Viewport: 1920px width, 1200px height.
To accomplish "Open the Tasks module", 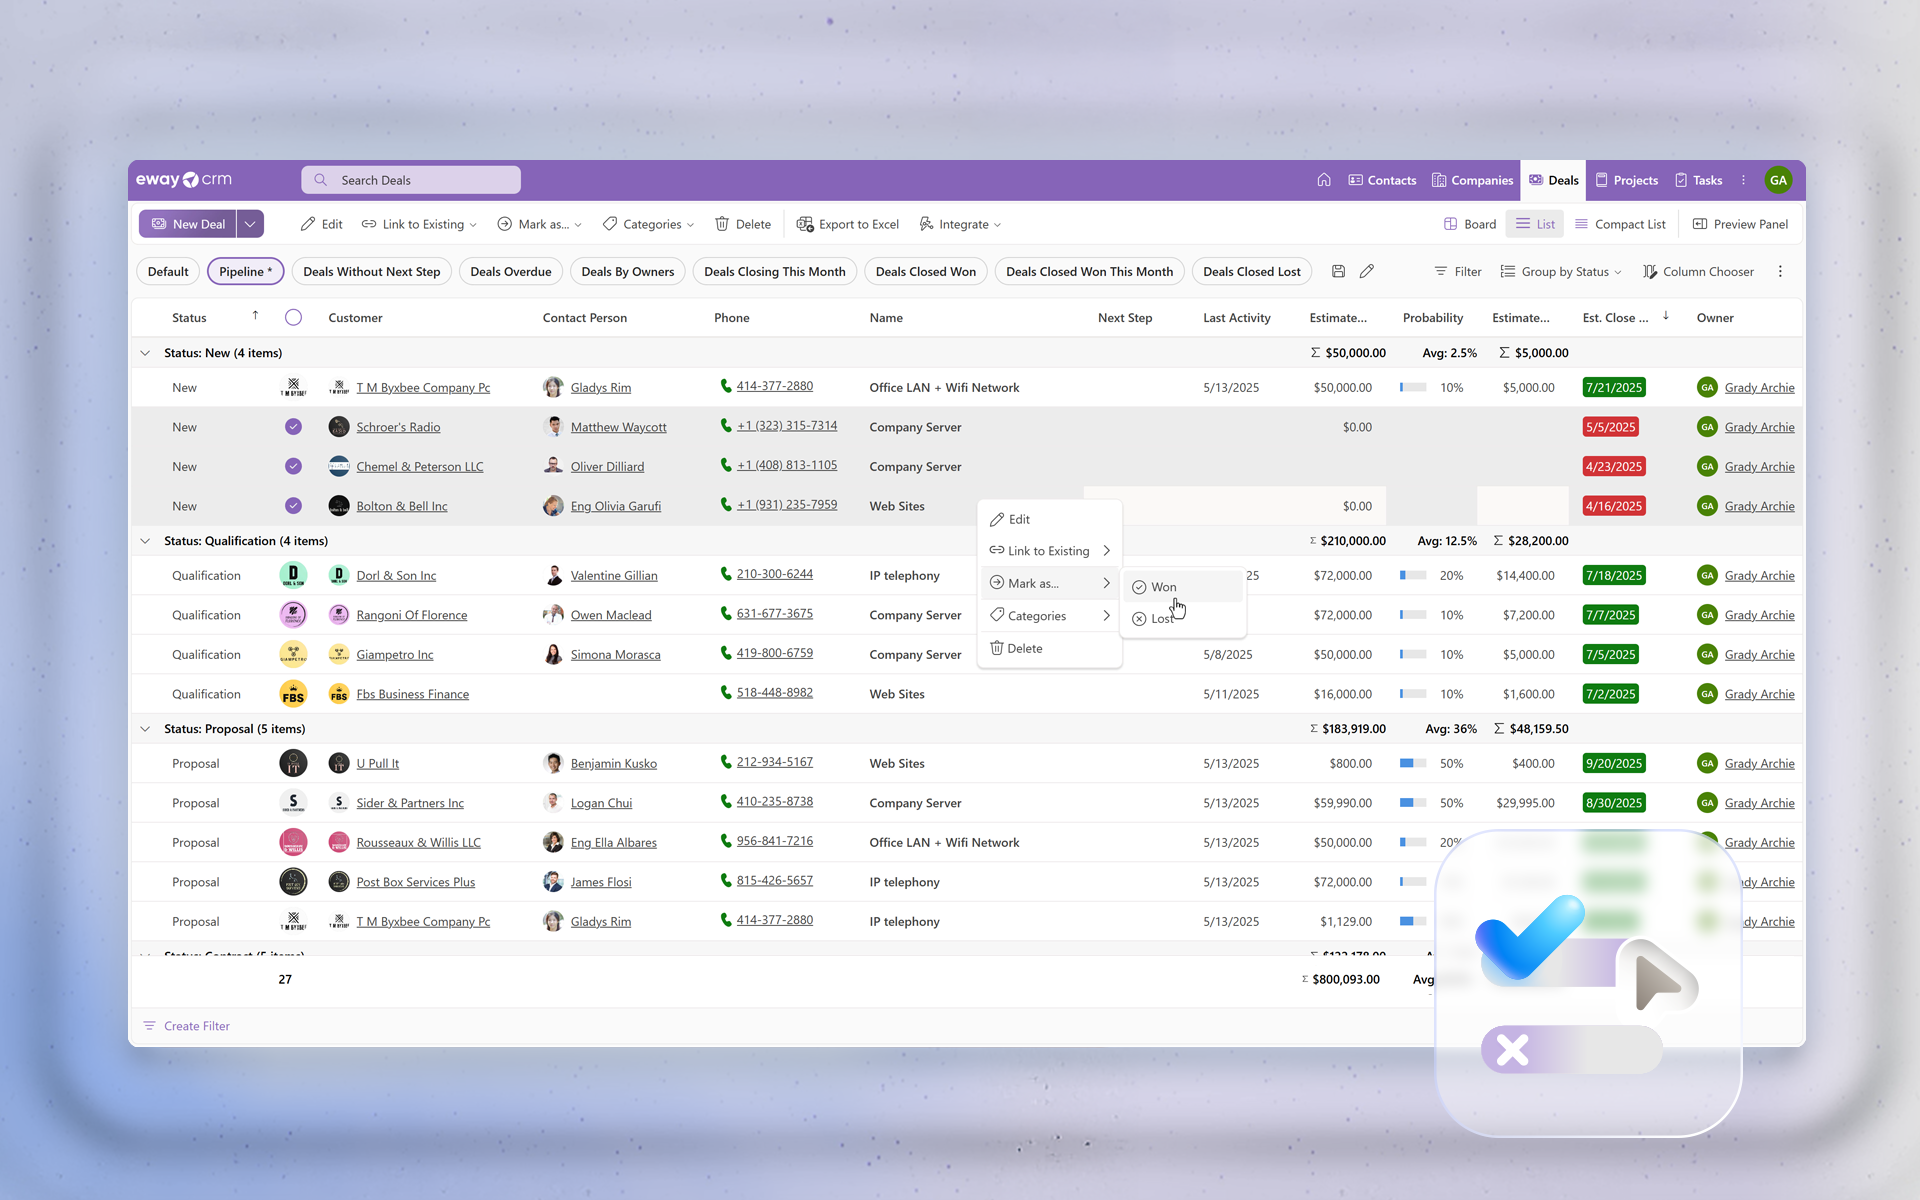I will tap(1698, 180).
